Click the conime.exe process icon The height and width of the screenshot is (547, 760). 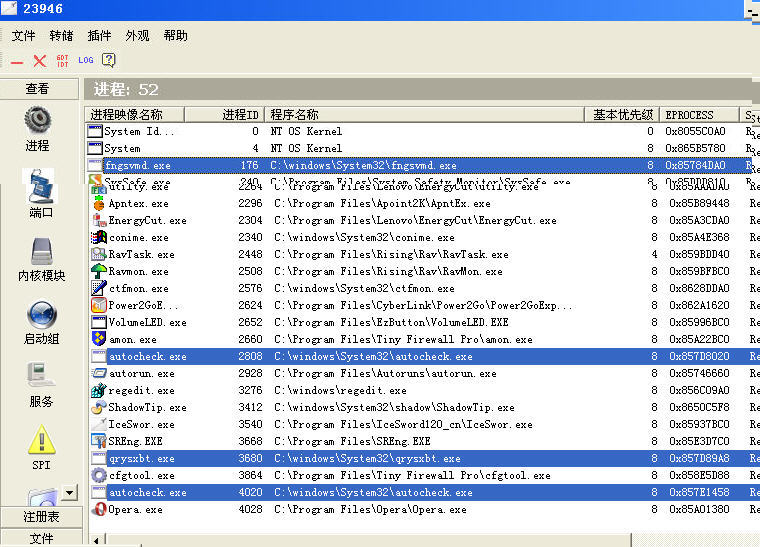[x=98, y=237]
